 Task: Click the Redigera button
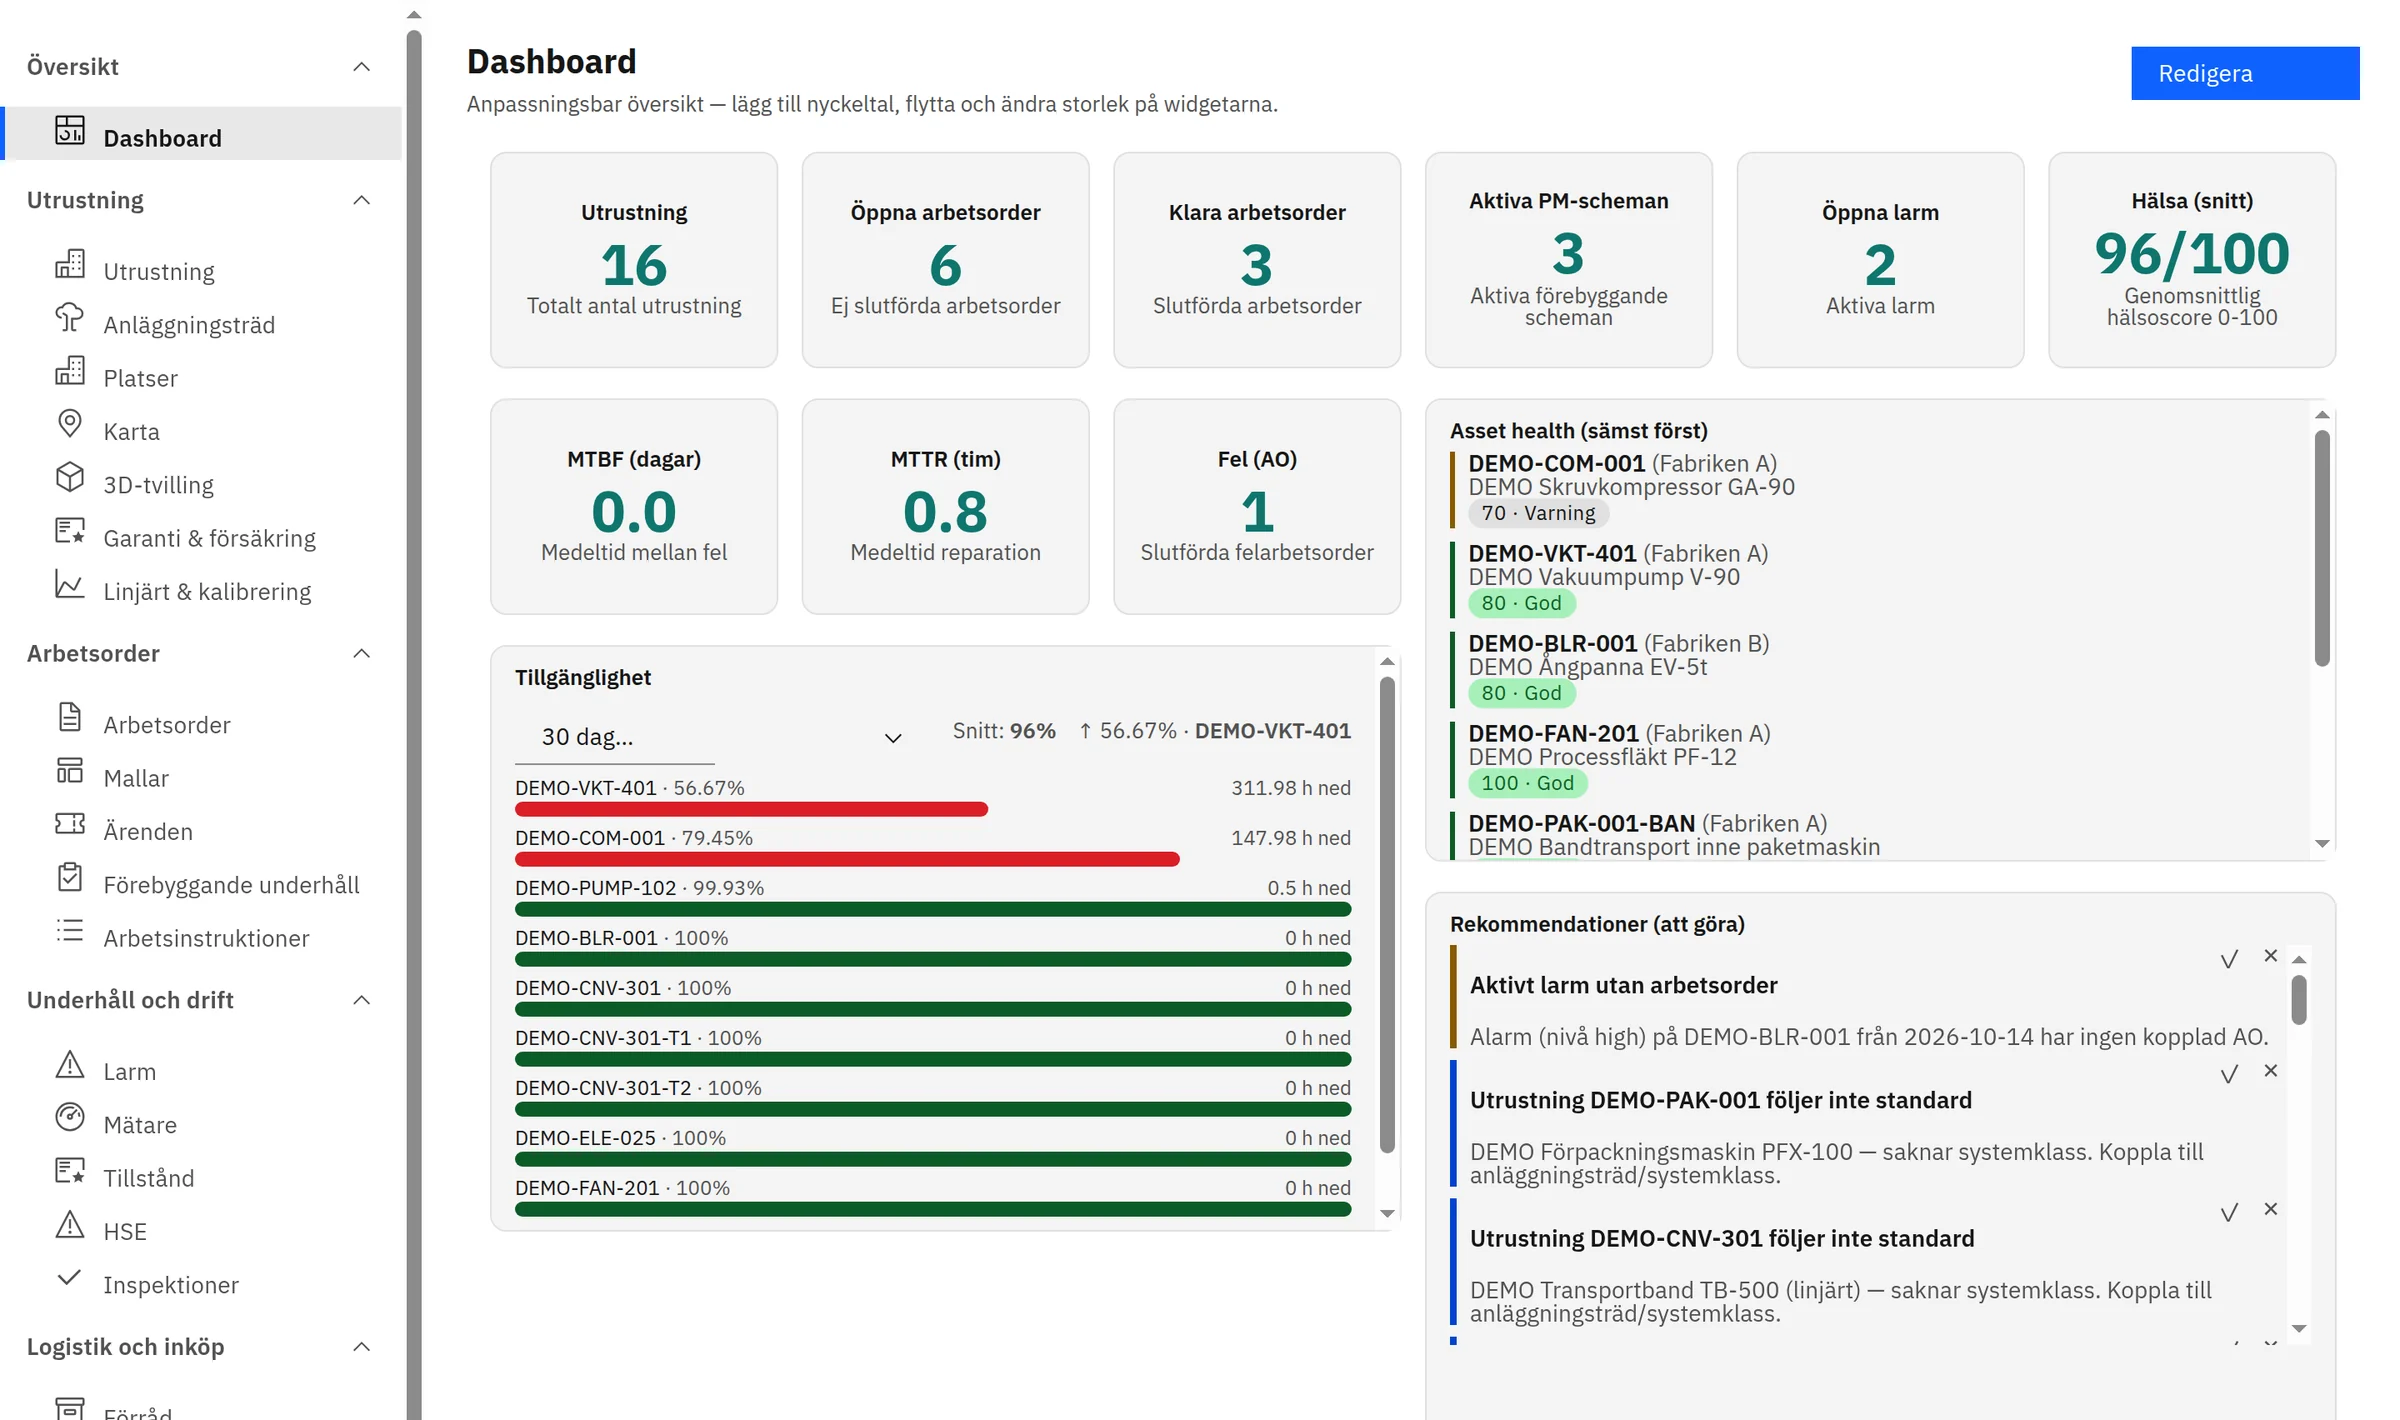point(2245,73)
